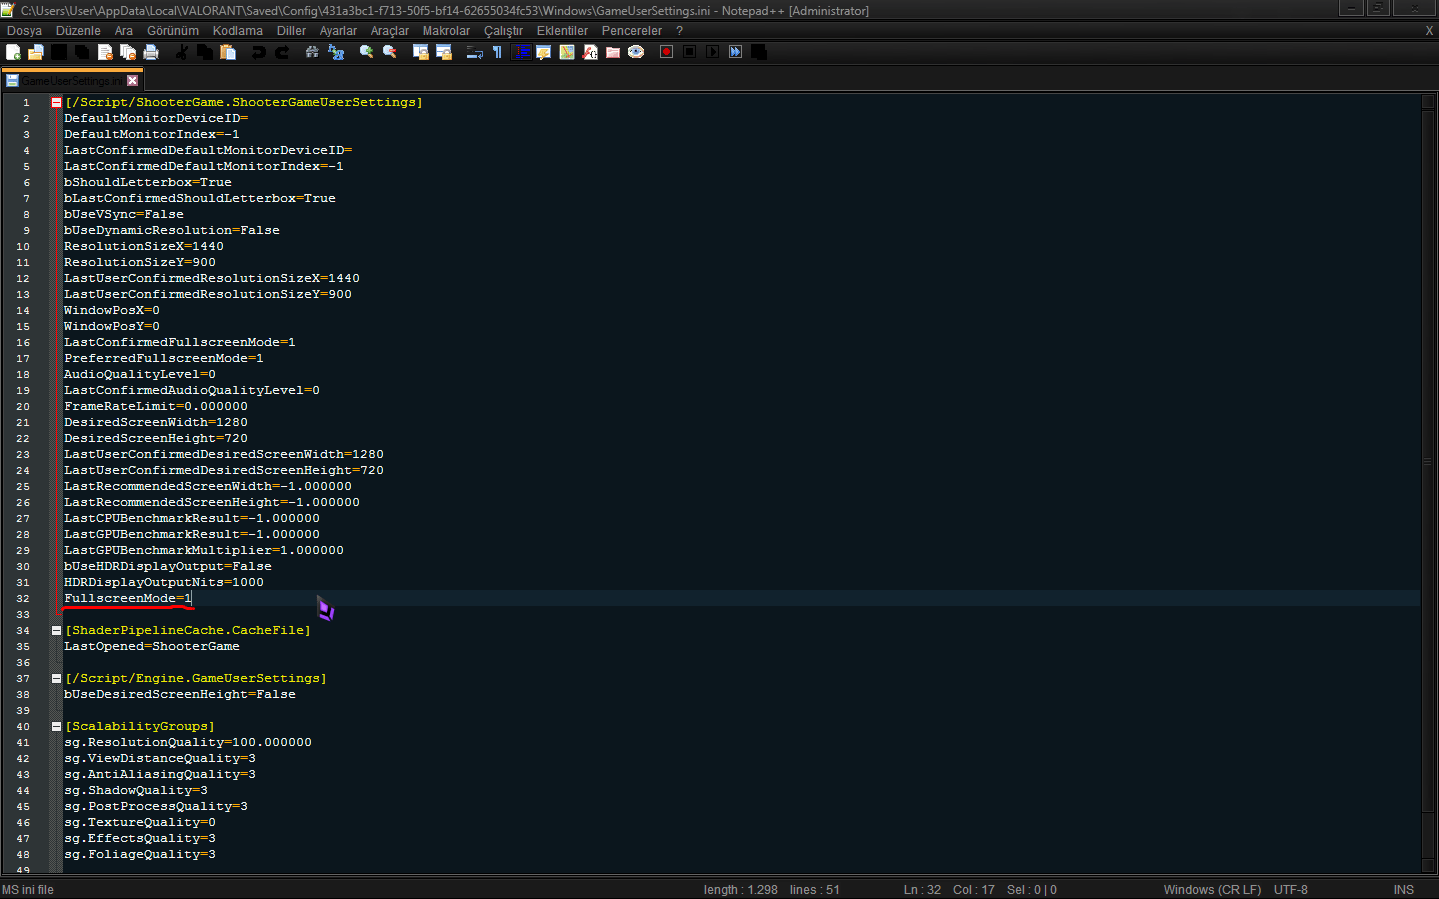Open the Find dialog
1439x899 pixels.
coord(311,51)
